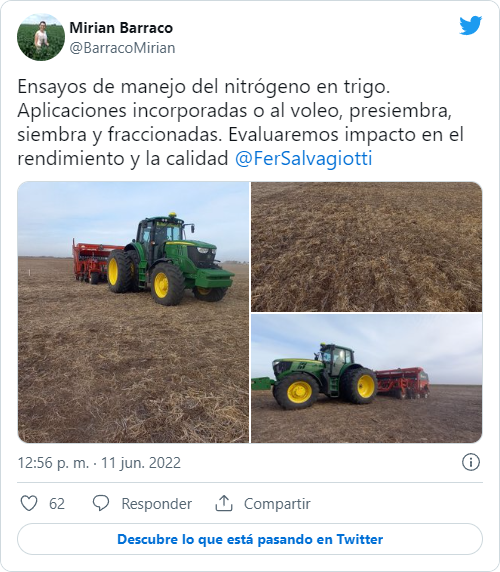Viewport: 500px width, 572px height.
Task: Click the Compartir label
Action: [277, 504]
